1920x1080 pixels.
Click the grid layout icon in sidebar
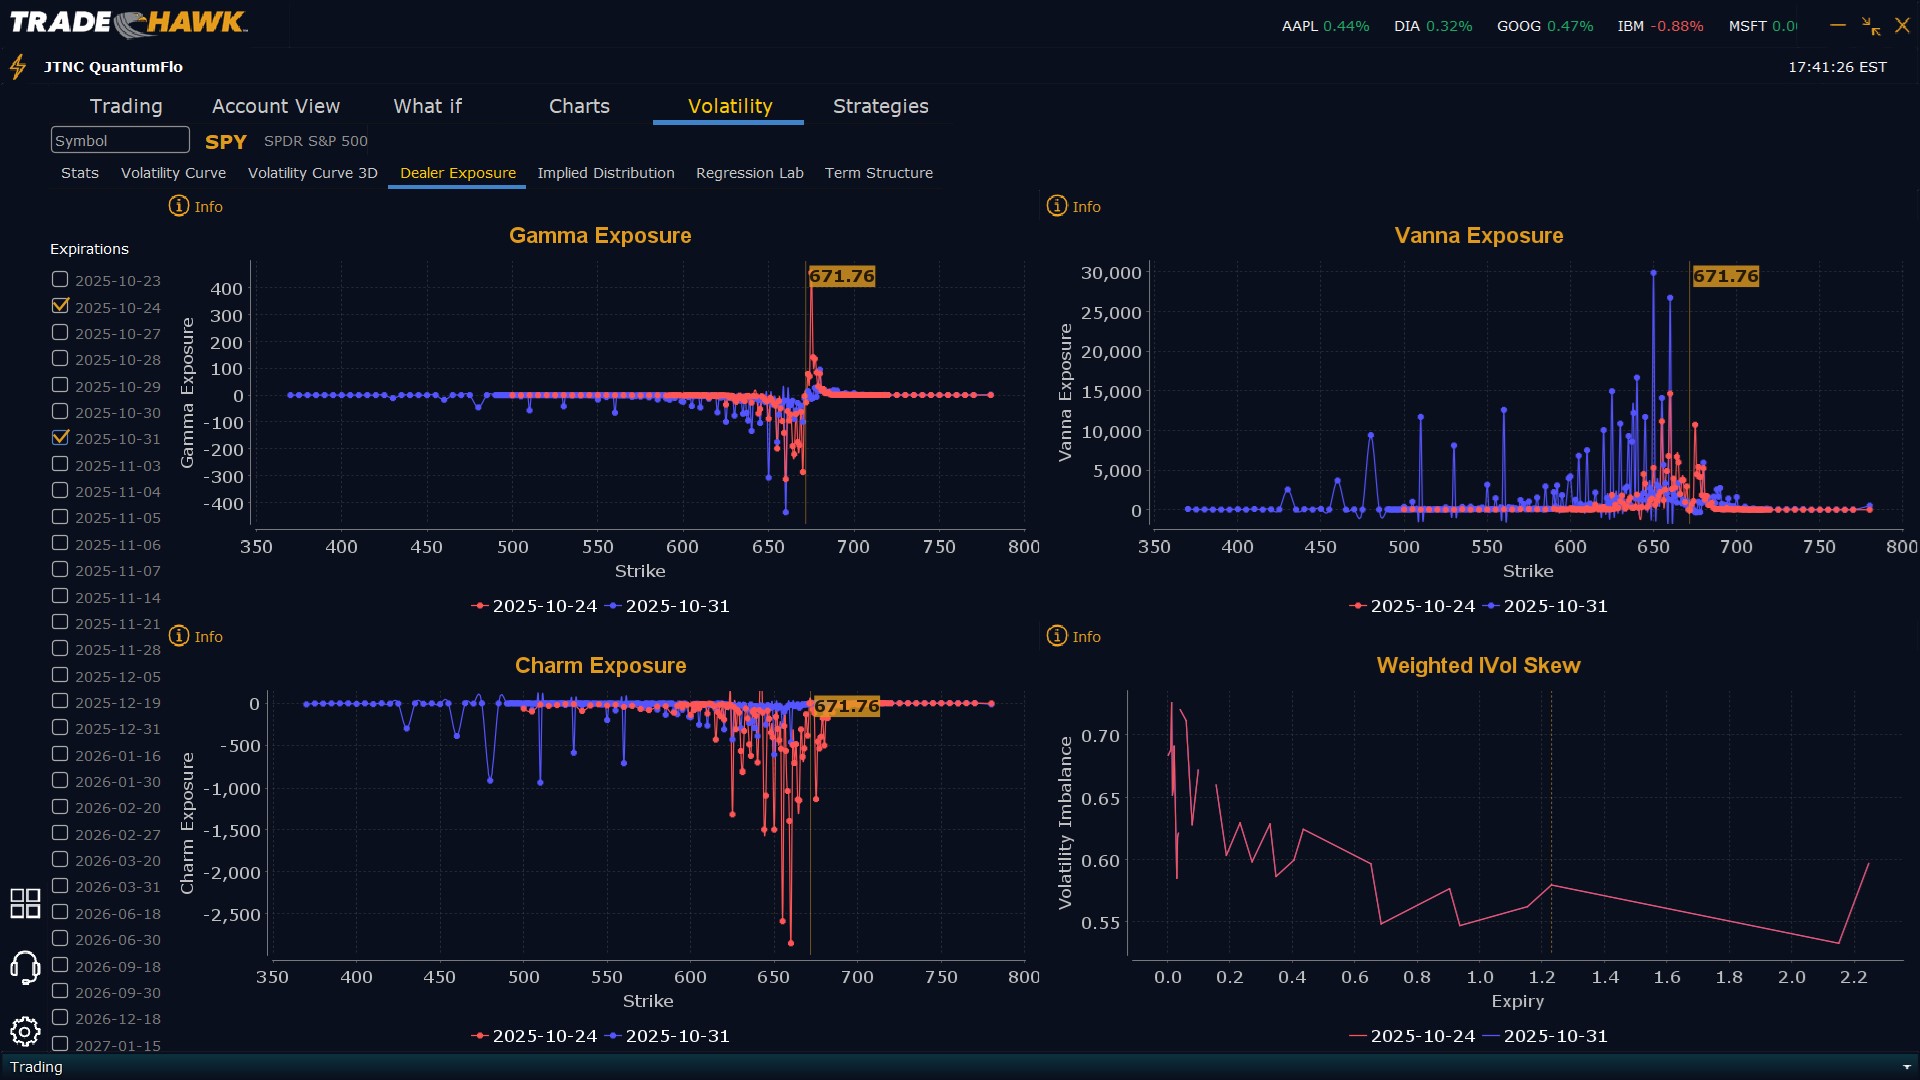click(x=25, y=903)
